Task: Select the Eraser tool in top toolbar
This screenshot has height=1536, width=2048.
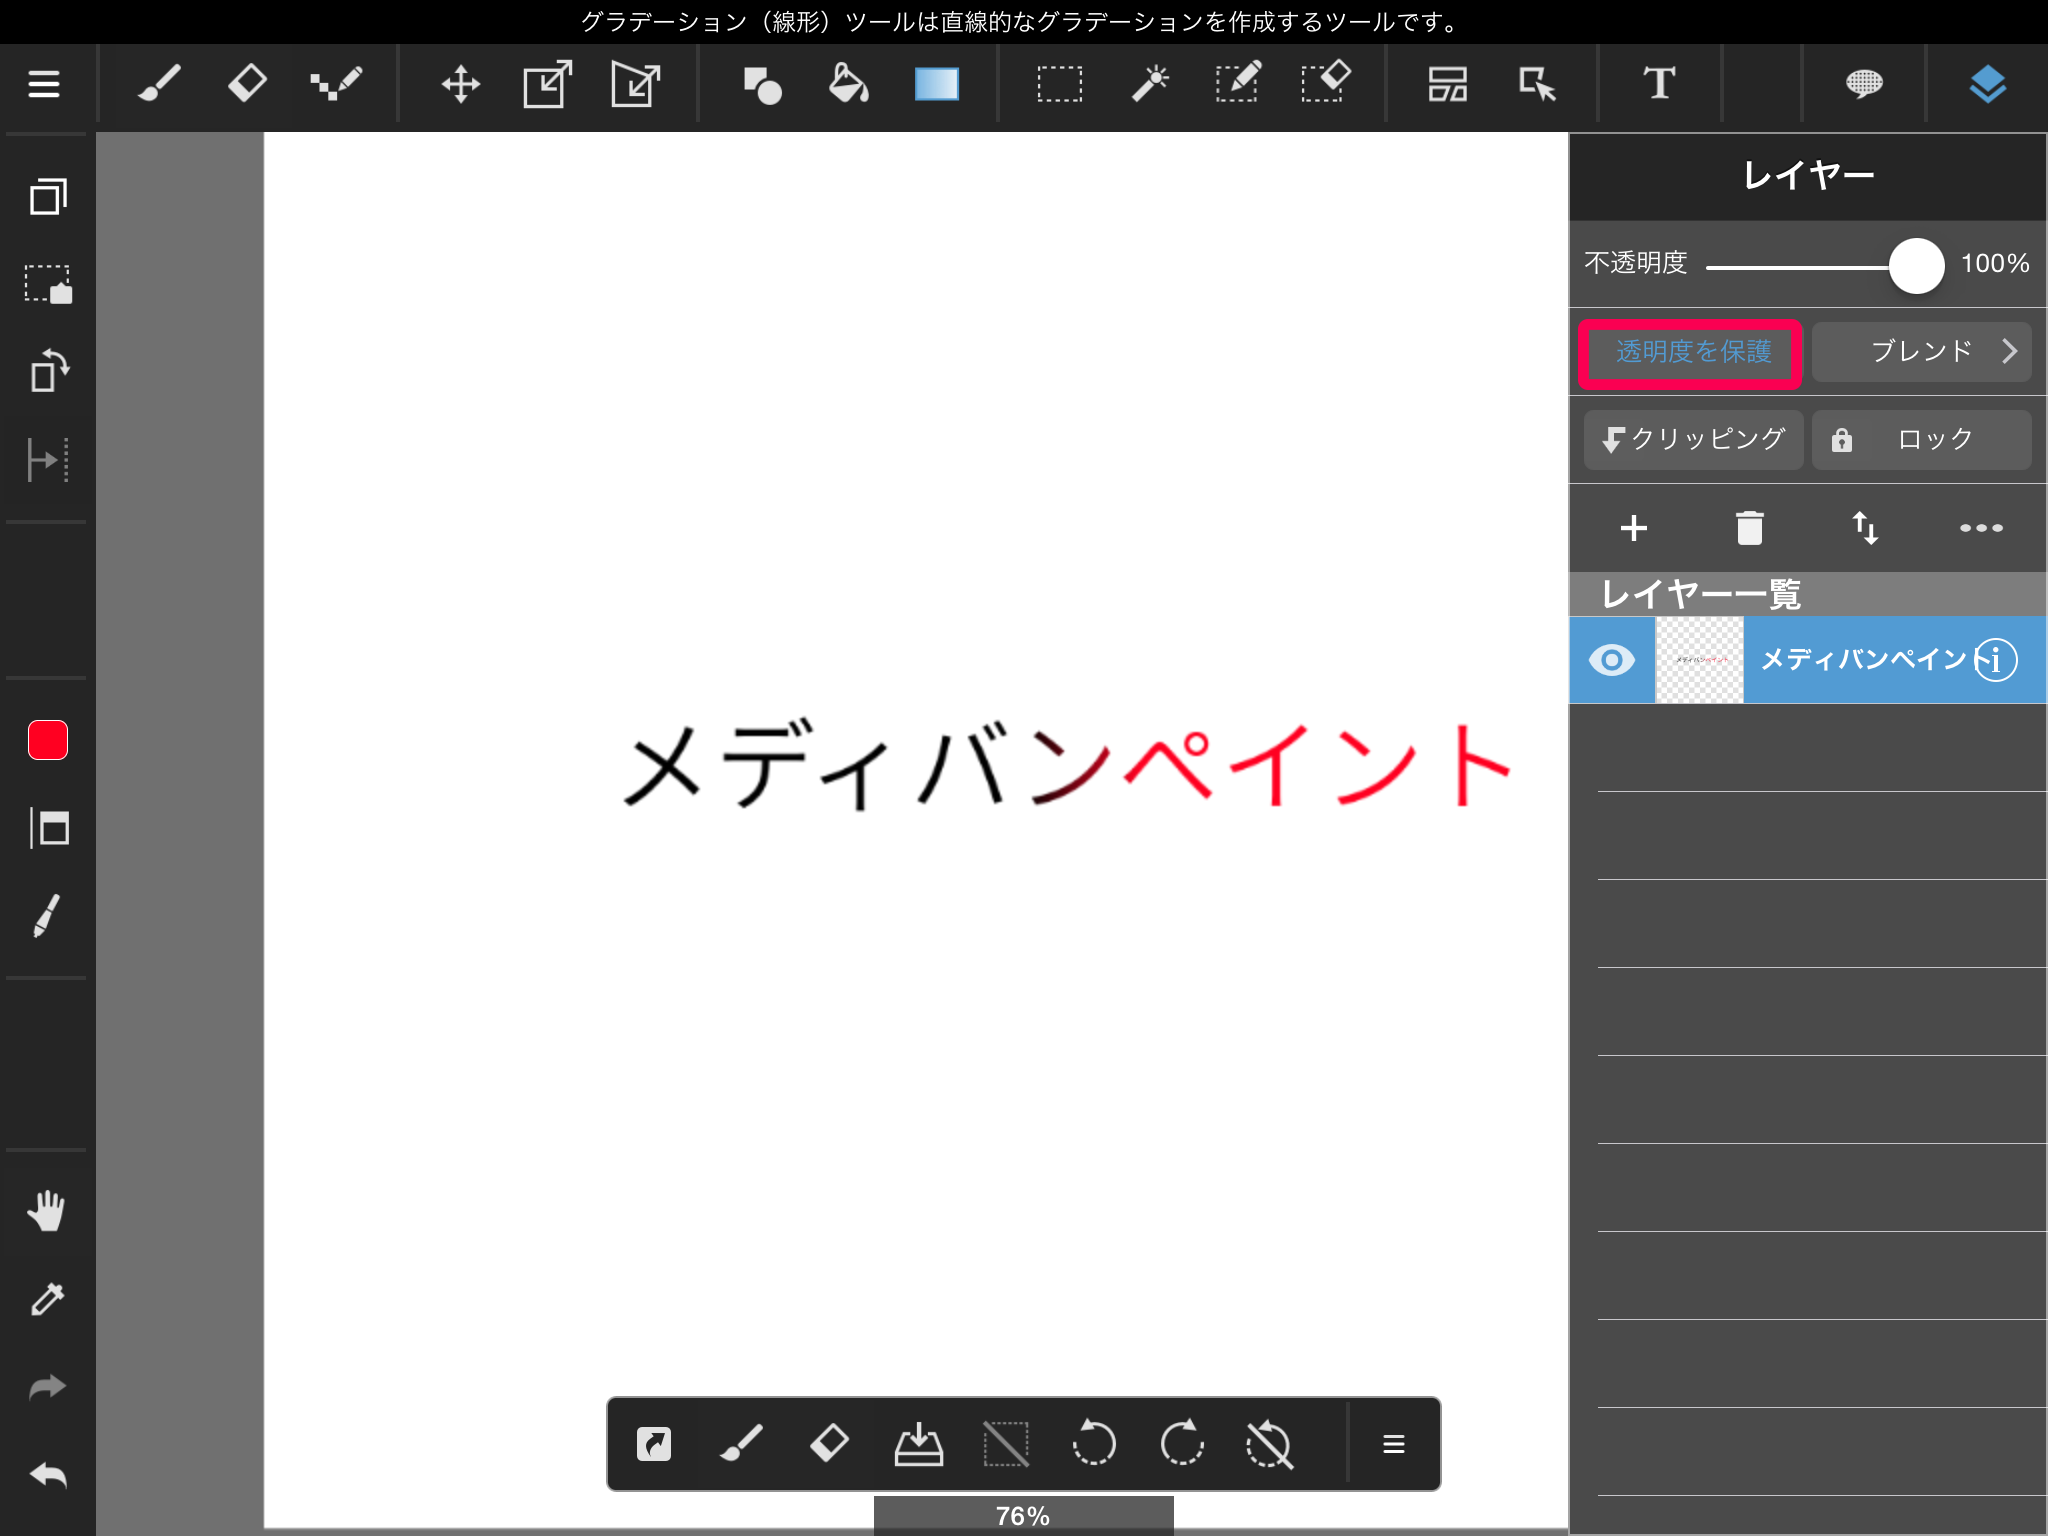Action: [x=247, y=84]
